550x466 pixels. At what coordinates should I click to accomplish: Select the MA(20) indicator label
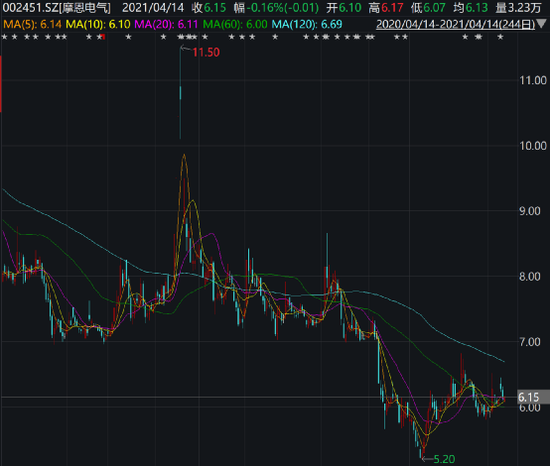tap(166, 25)
